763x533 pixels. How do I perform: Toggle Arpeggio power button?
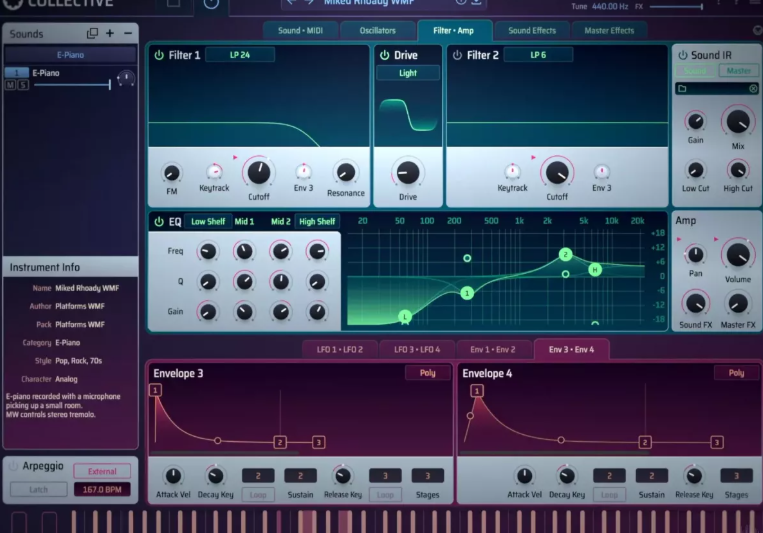(x=13, y=466)
